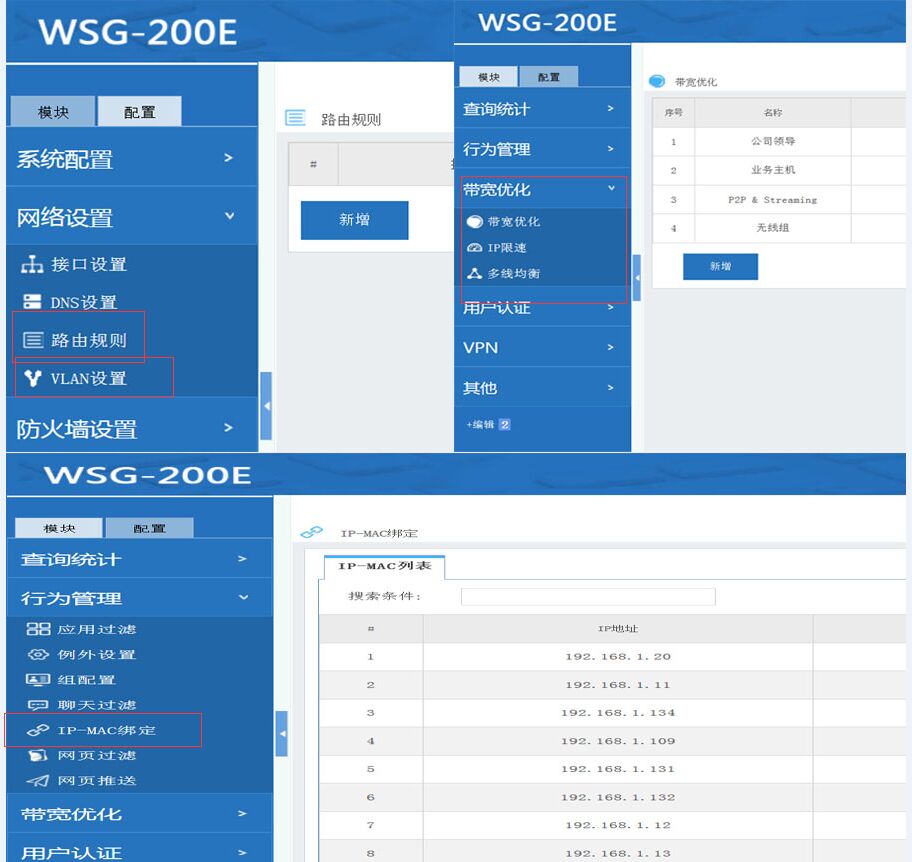Expand the 其他 menu section
This screenshot has width=912, height=862.
541,388
